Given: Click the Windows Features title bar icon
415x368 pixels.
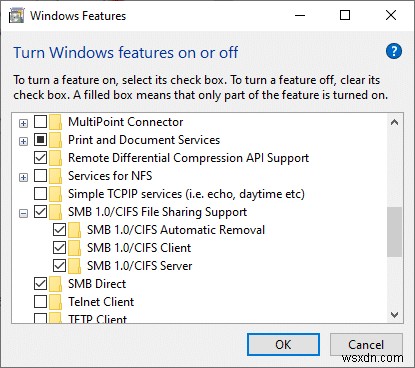Looking at the screenshot, I should coord(17,16).
